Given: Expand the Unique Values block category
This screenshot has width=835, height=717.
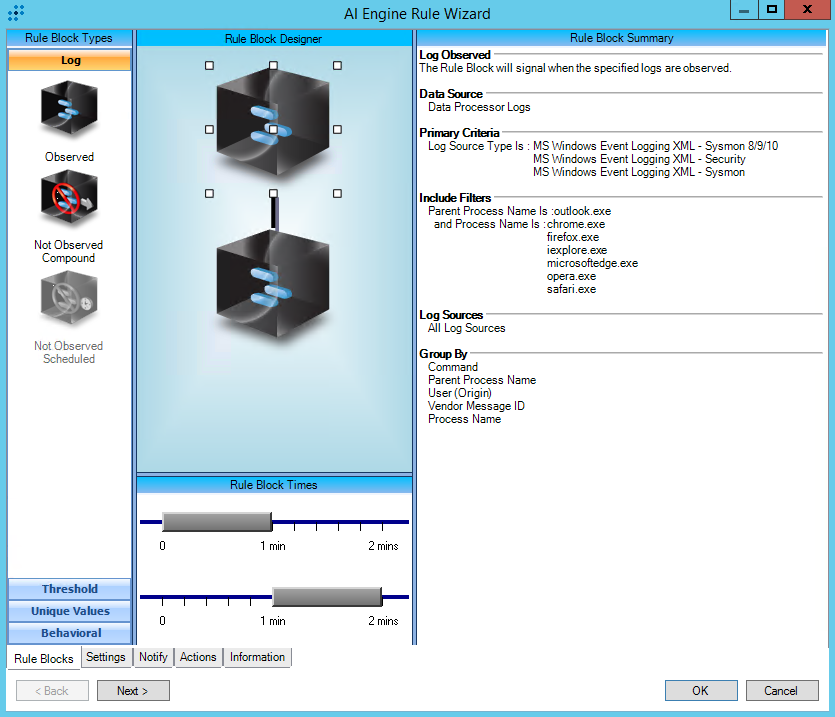Looking at the screenshot, I should (70, 611).
